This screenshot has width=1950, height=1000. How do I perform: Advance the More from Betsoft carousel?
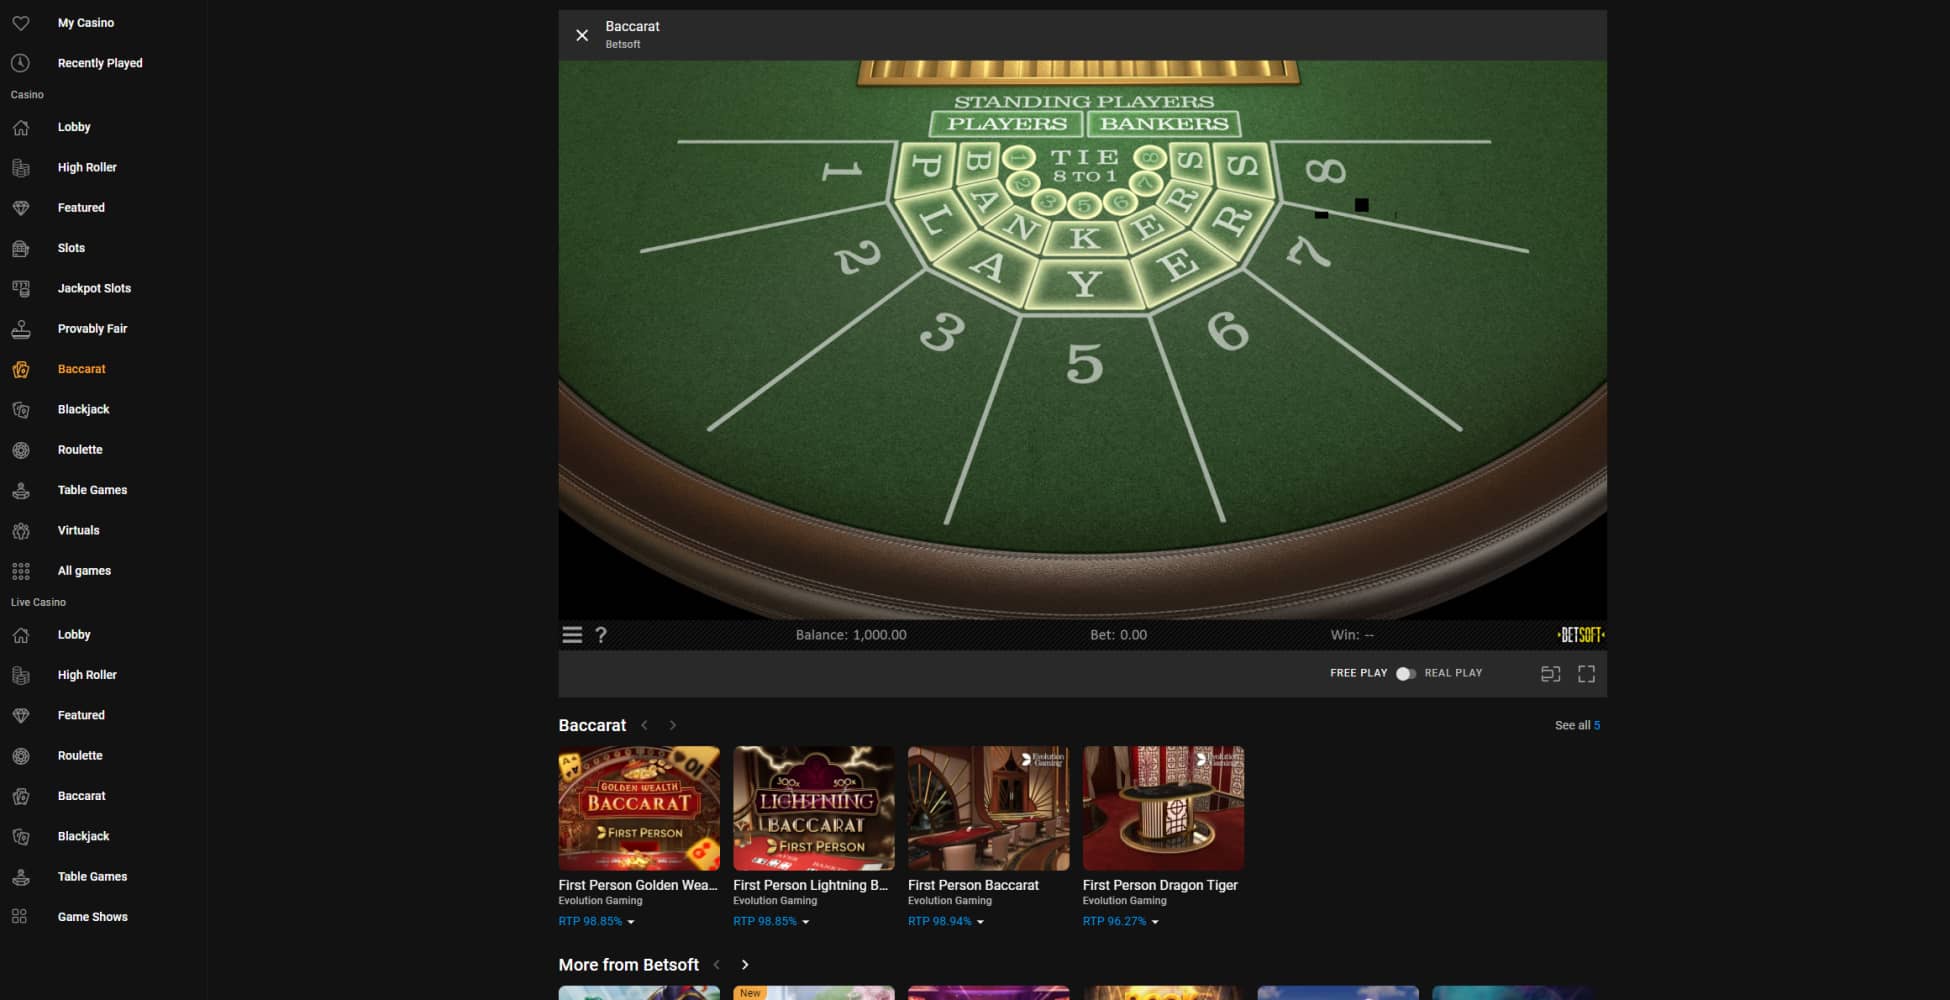tap(745, 964)
